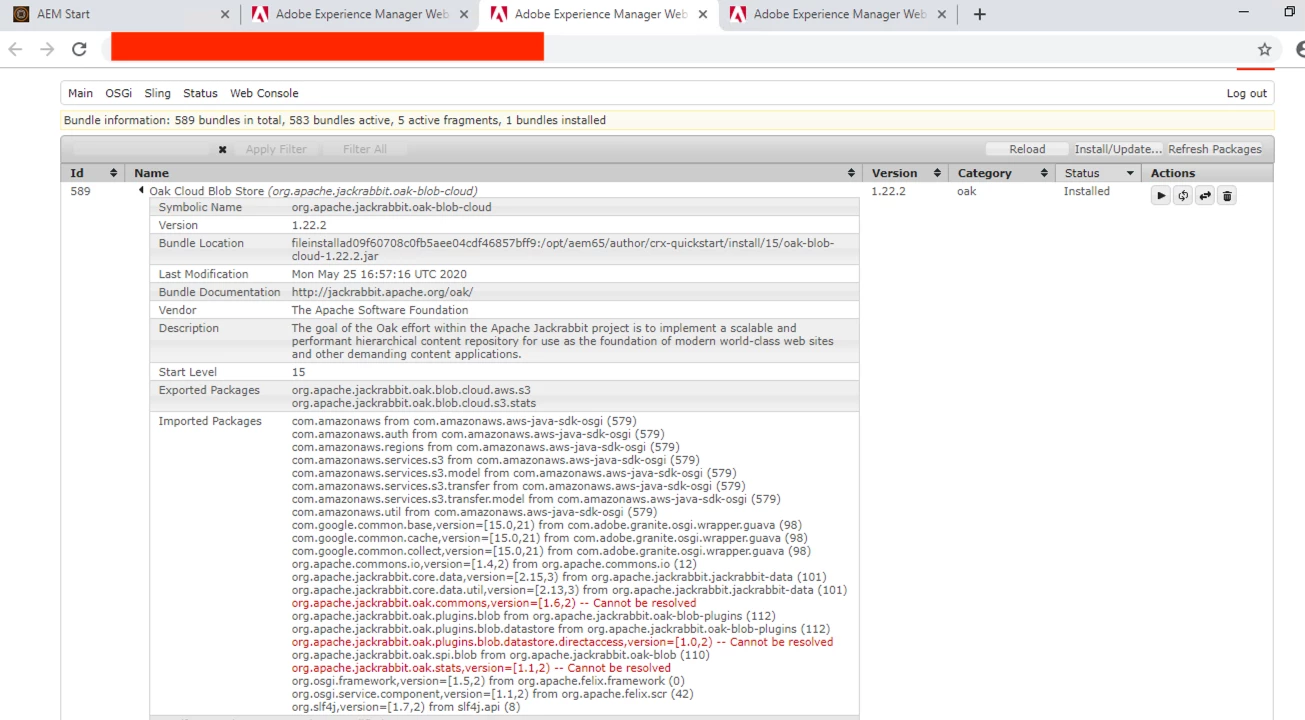Screen dimensions: 1305x720
Task: Click the oak category cell
Action: click(x=966, y=191)
